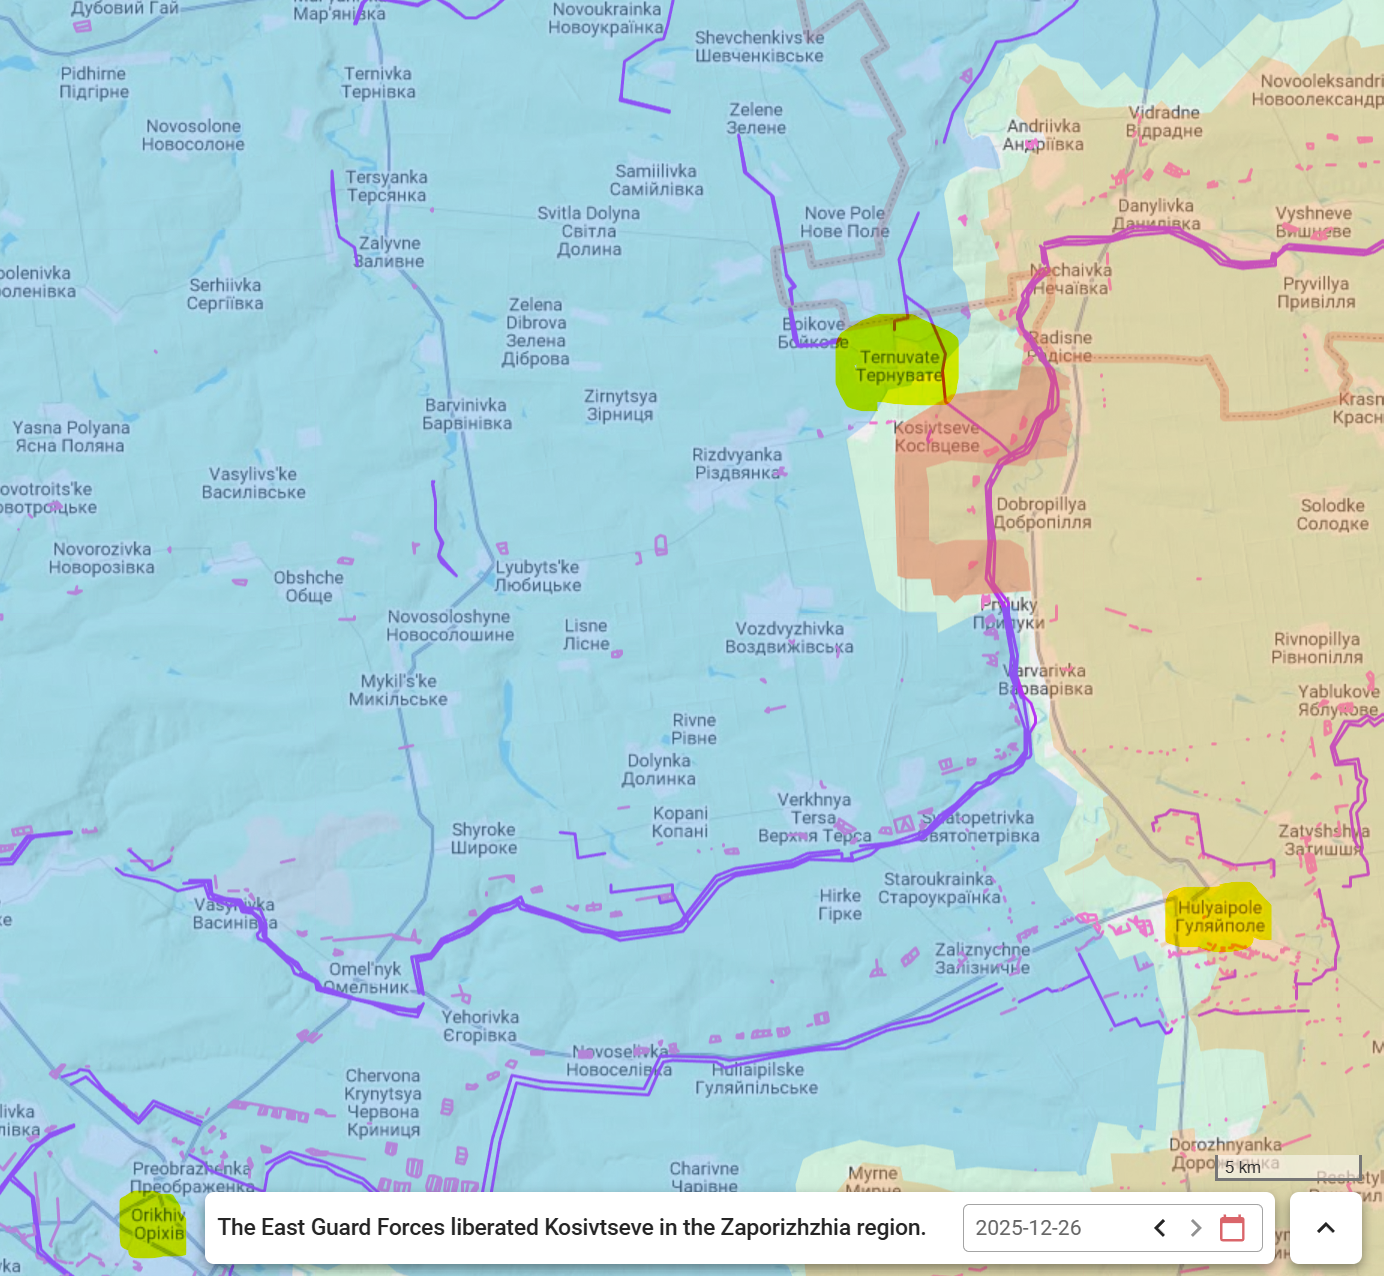Select the Mykil's'ke village label
The image size is (1384, 1276).
[x=398, y=690]
